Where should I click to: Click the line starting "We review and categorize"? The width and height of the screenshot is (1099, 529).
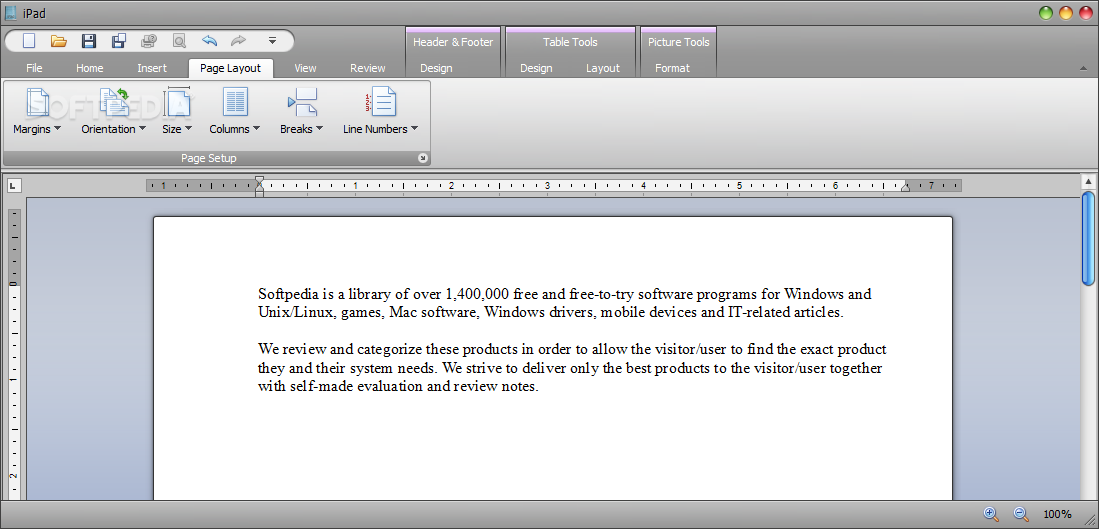(572, 349)
